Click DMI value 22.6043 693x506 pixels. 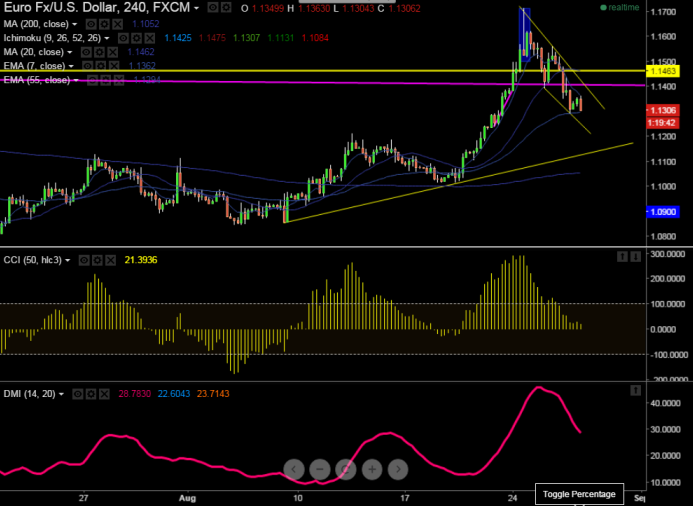tap(174, 394)
